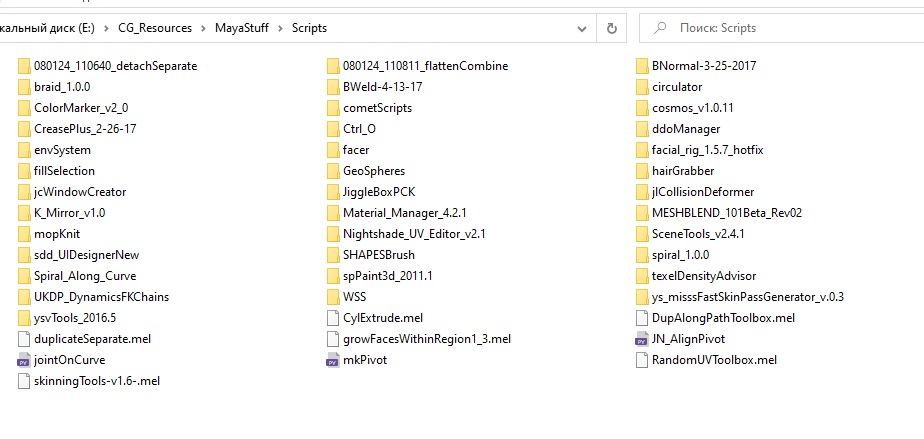Select cosmos_v1.0.11 folder icon
Screen dimensions: 924x439
click(x=642, y=108)
